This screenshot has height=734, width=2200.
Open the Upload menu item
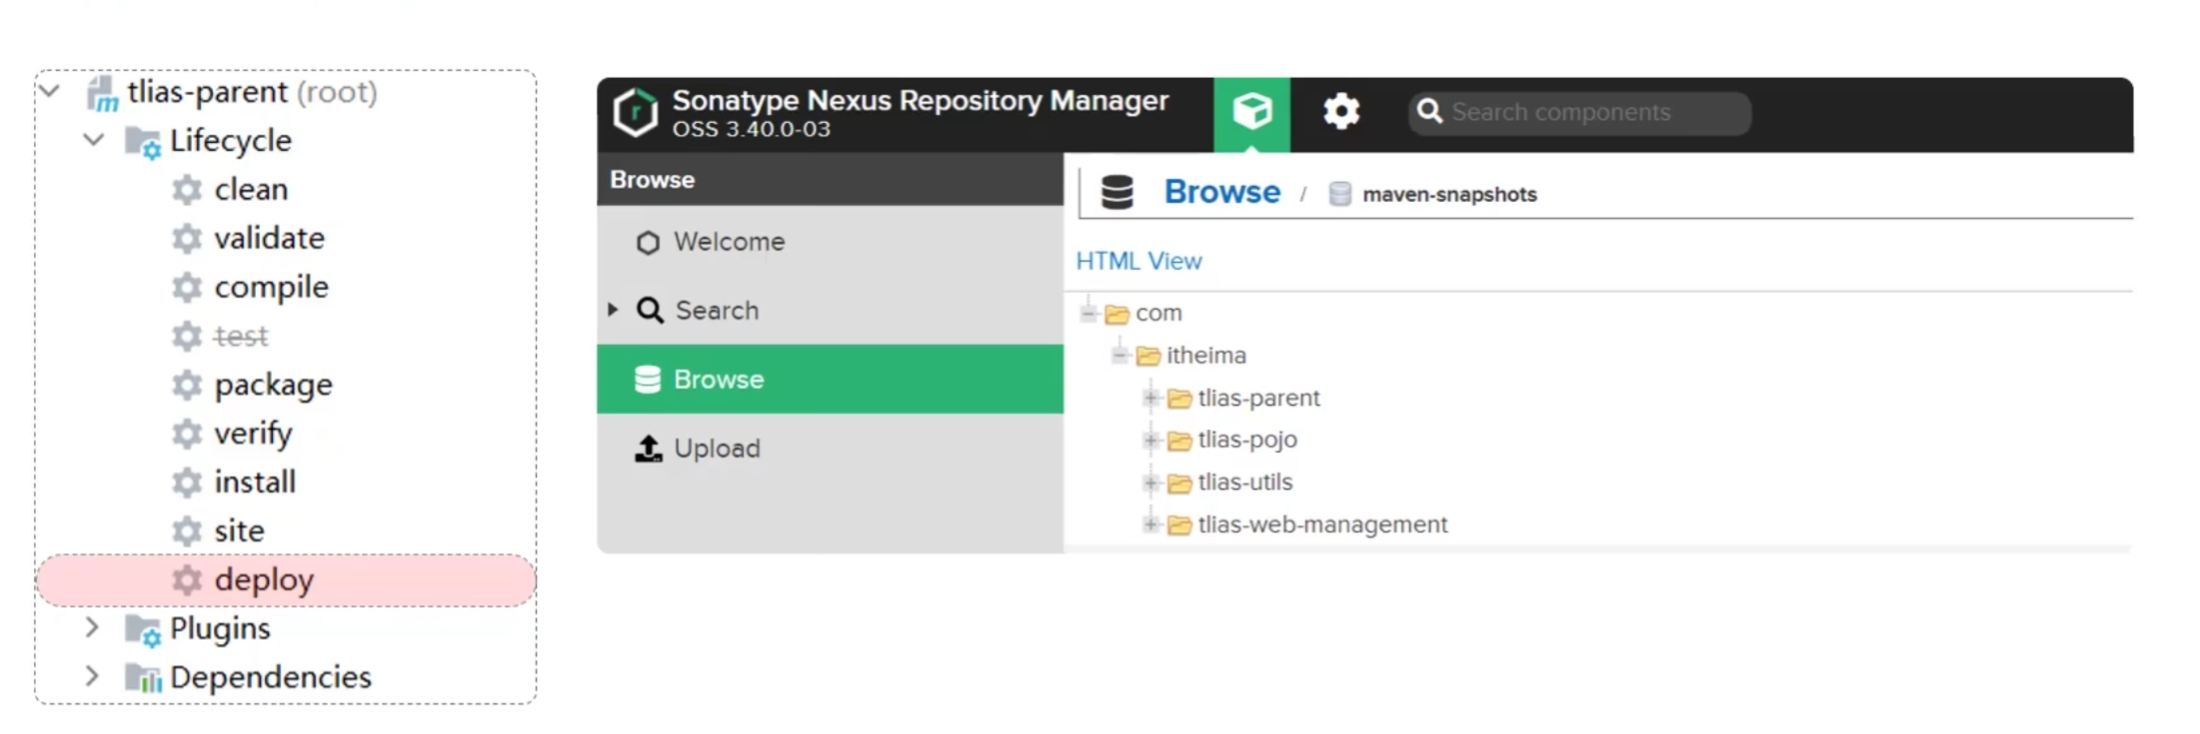point(830,448)
